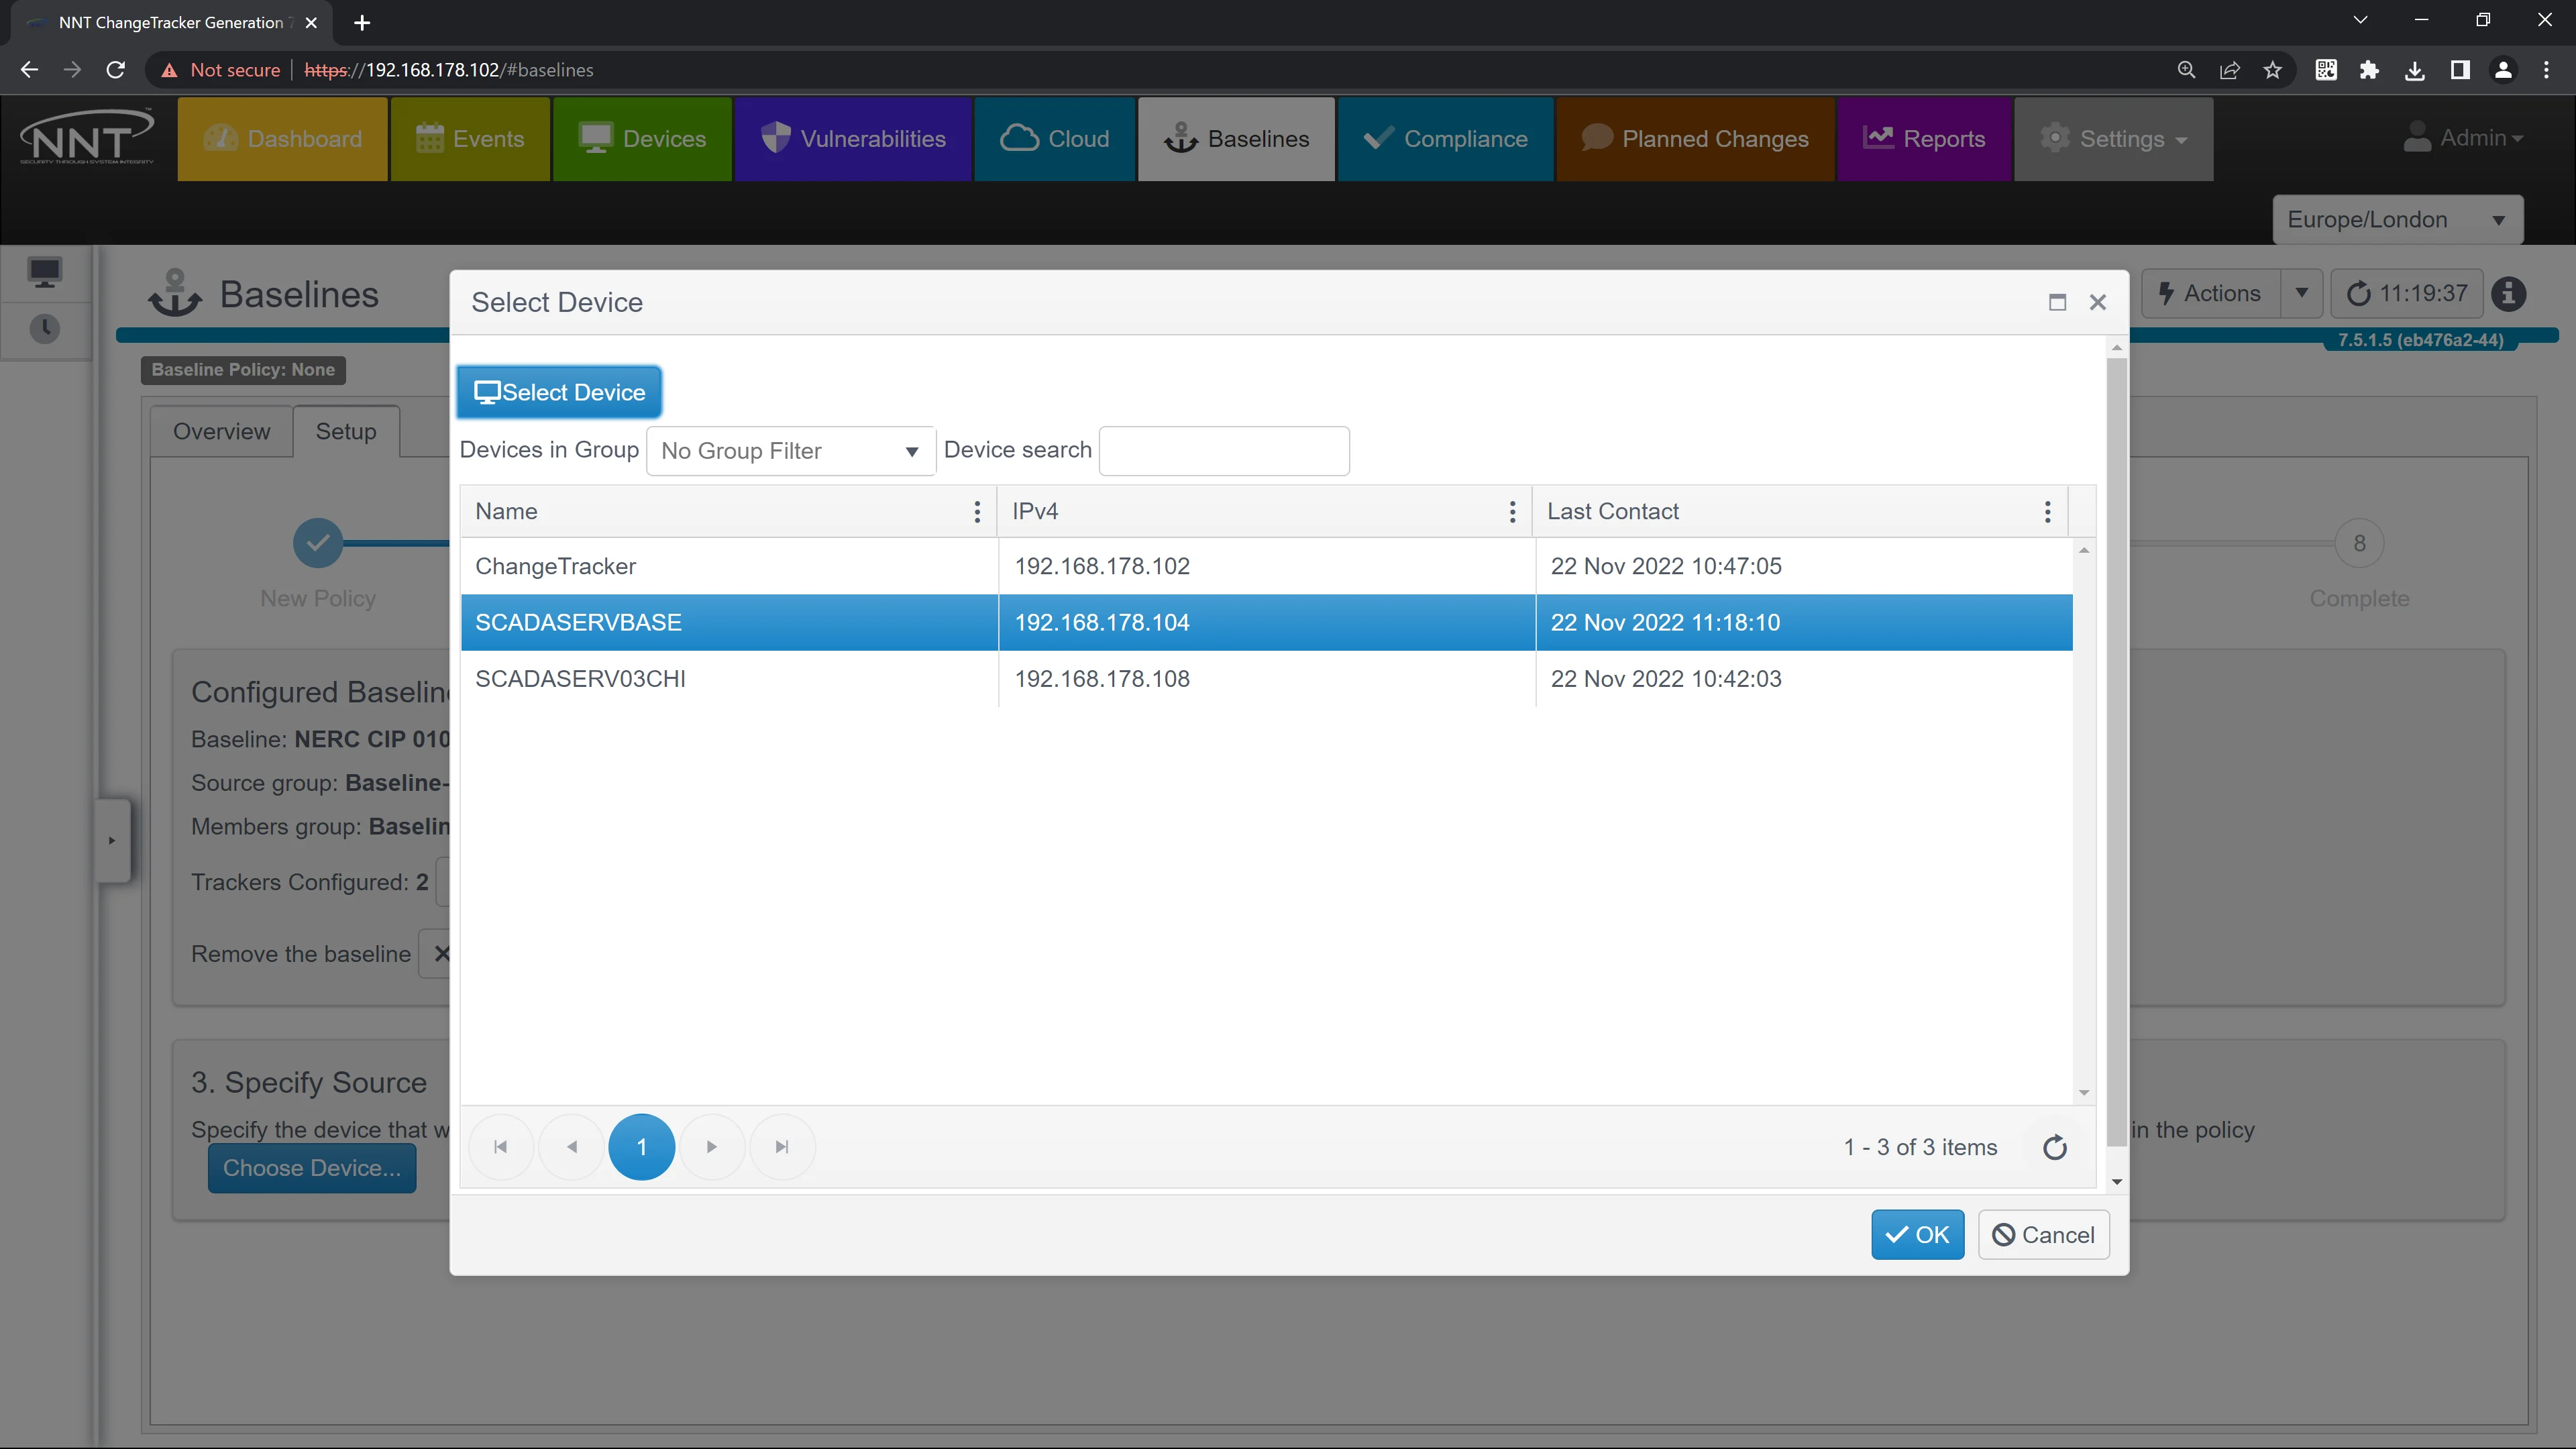Open the Baselines tab
The image size is (2576, 1449).
pos(1237,139)
